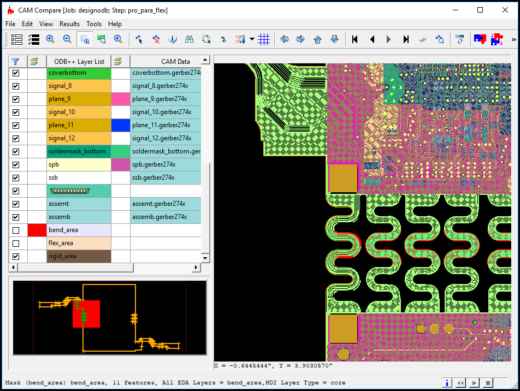Click the blue-red compare layers icon

(x=480, y=39)
